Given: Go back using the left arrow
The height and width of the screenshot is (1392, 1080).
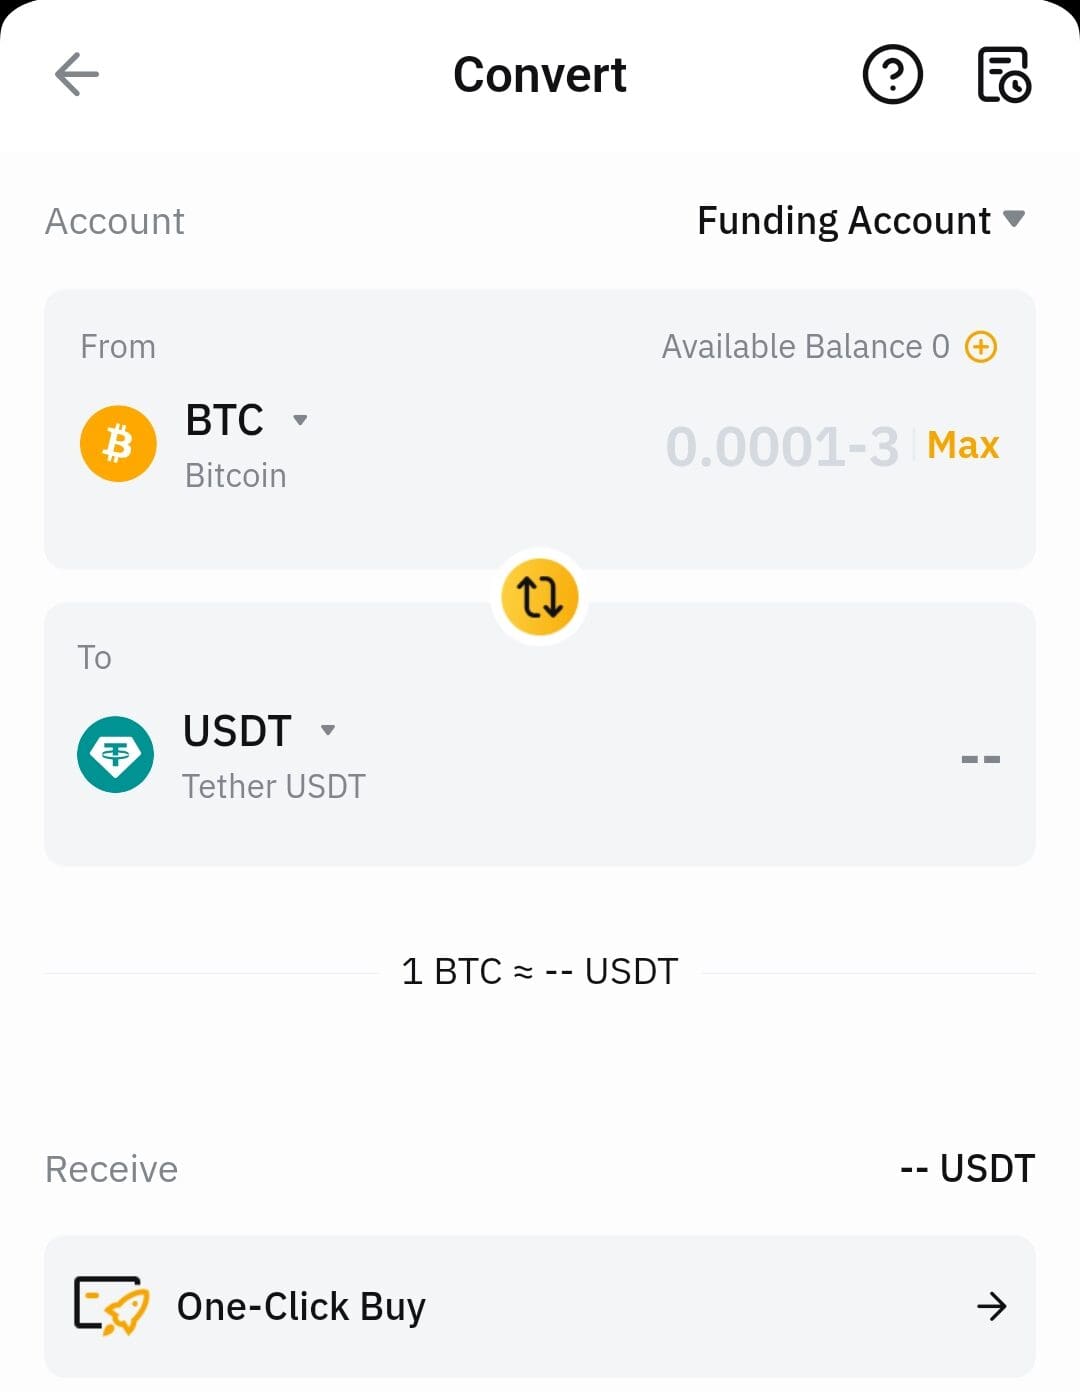Looking at the screenshot, I should (x=77, y=75).
